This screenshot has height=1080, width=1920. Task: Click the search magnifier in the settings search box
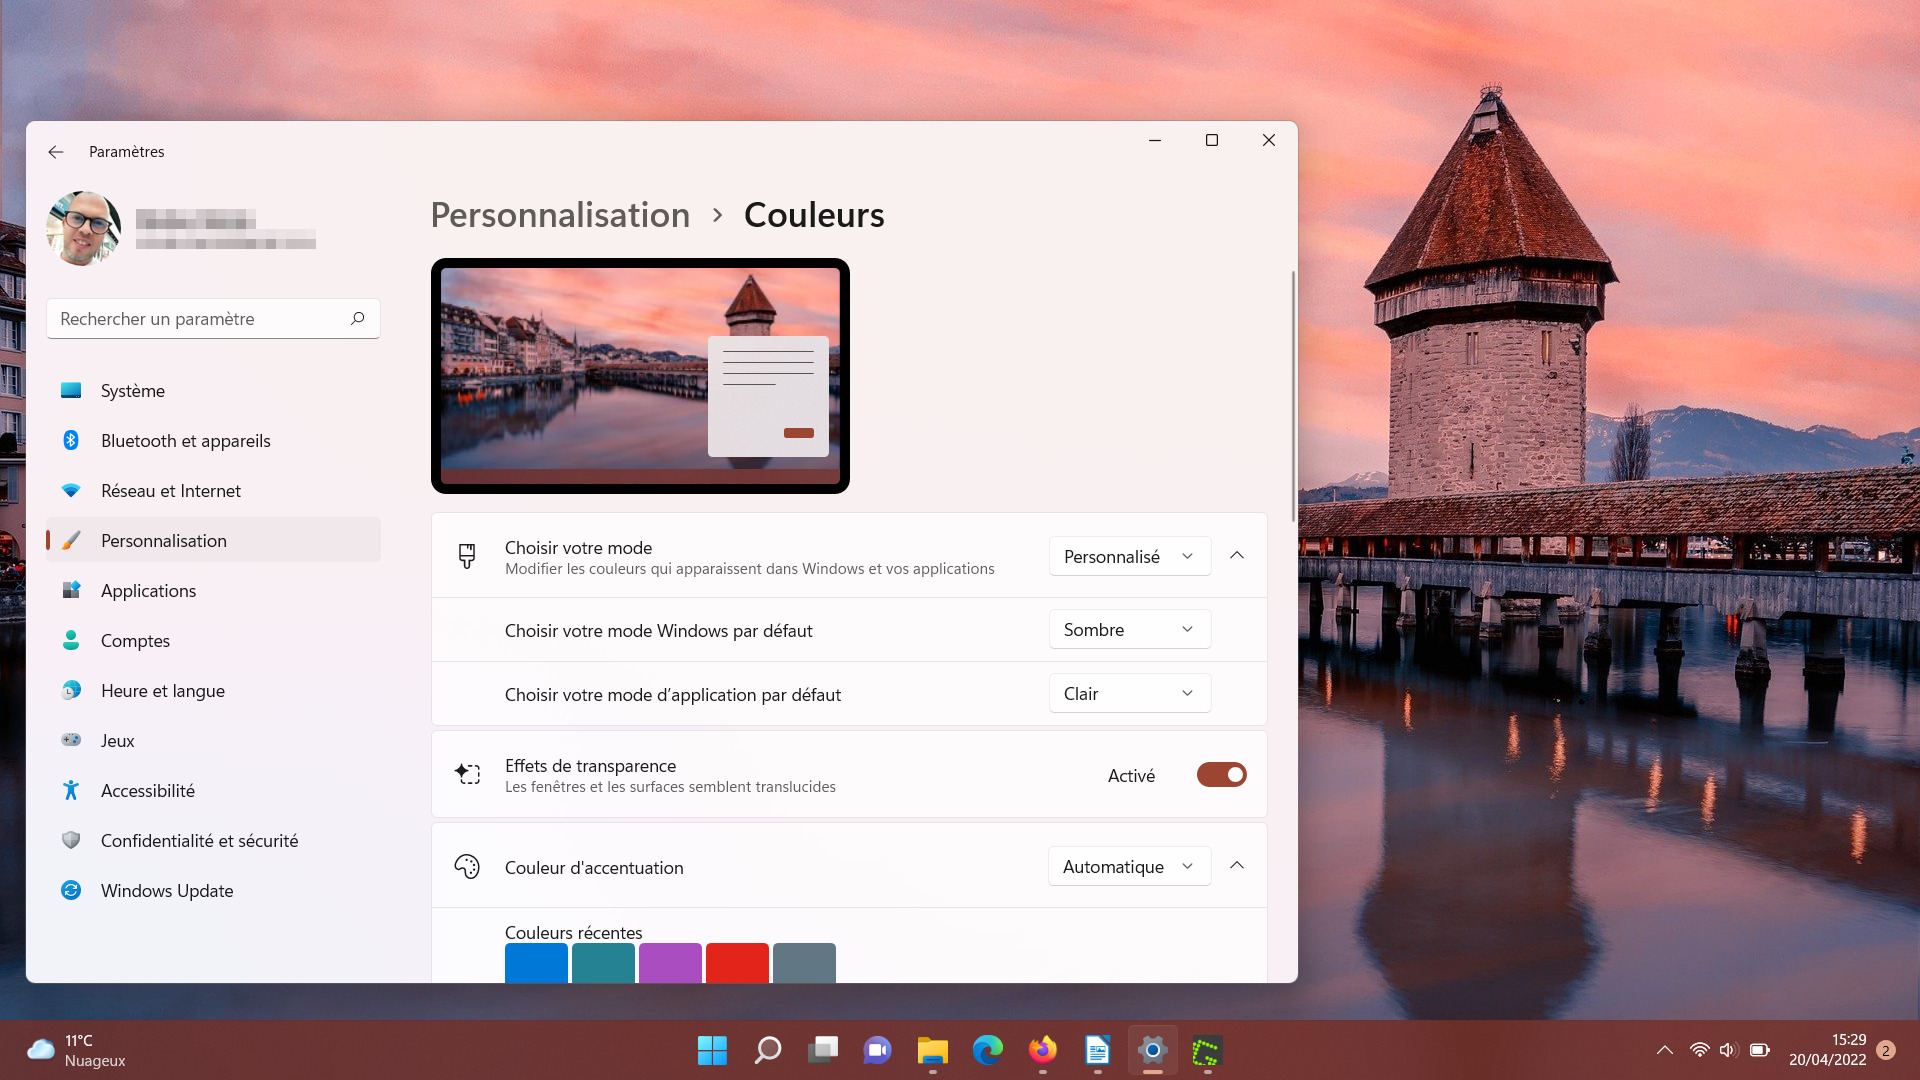click(x=358, y=318)
